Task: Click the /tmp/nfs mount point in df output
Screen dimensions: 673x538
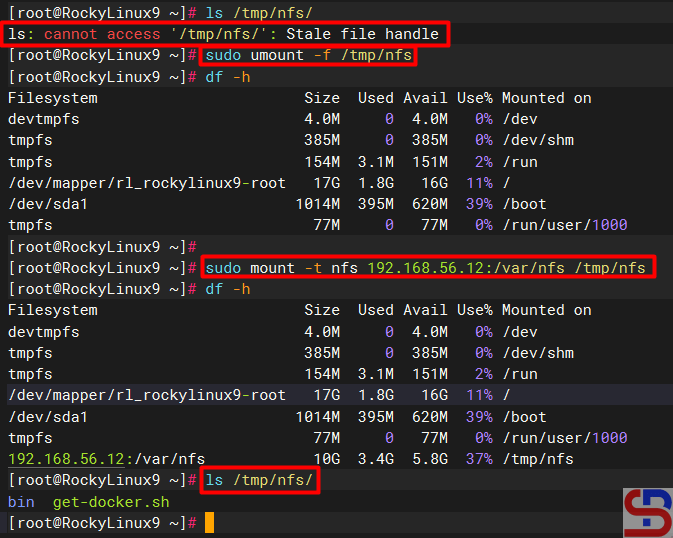Action: point(538,459)
